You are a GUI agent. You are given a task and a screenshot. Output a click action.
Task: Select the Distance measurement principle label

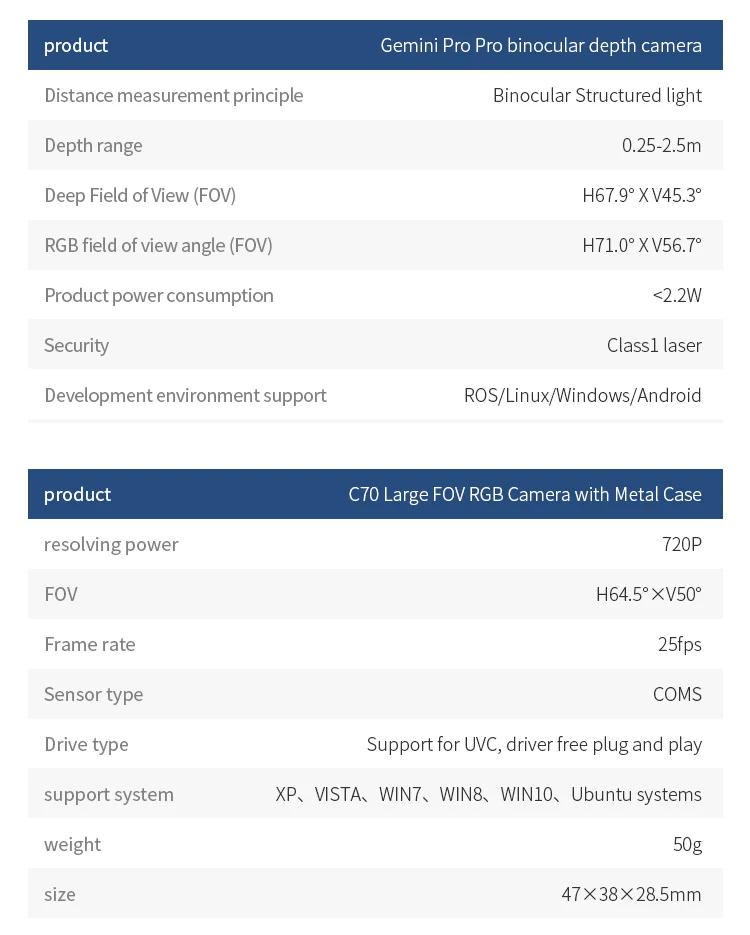(173, 95)
